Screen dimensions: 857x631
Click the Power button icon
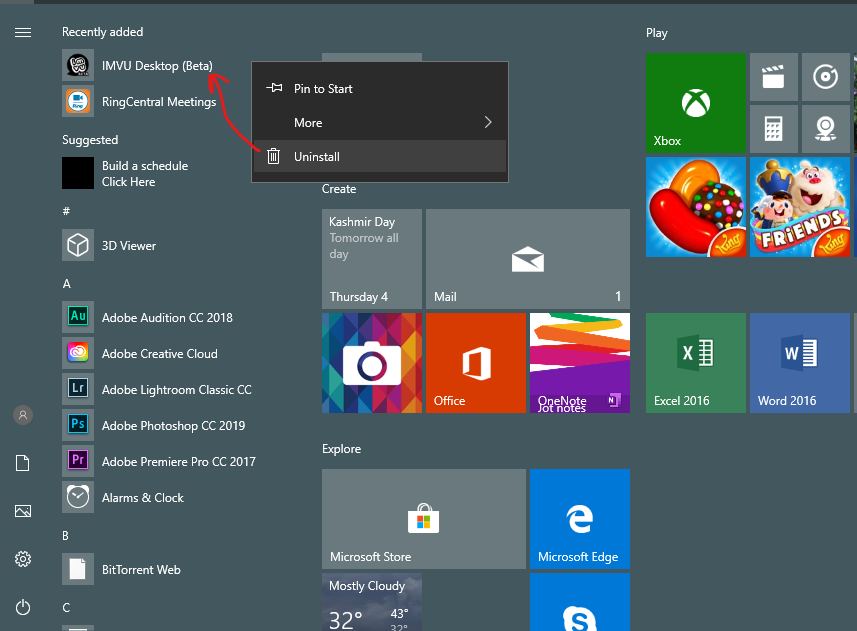pos(23,607)
